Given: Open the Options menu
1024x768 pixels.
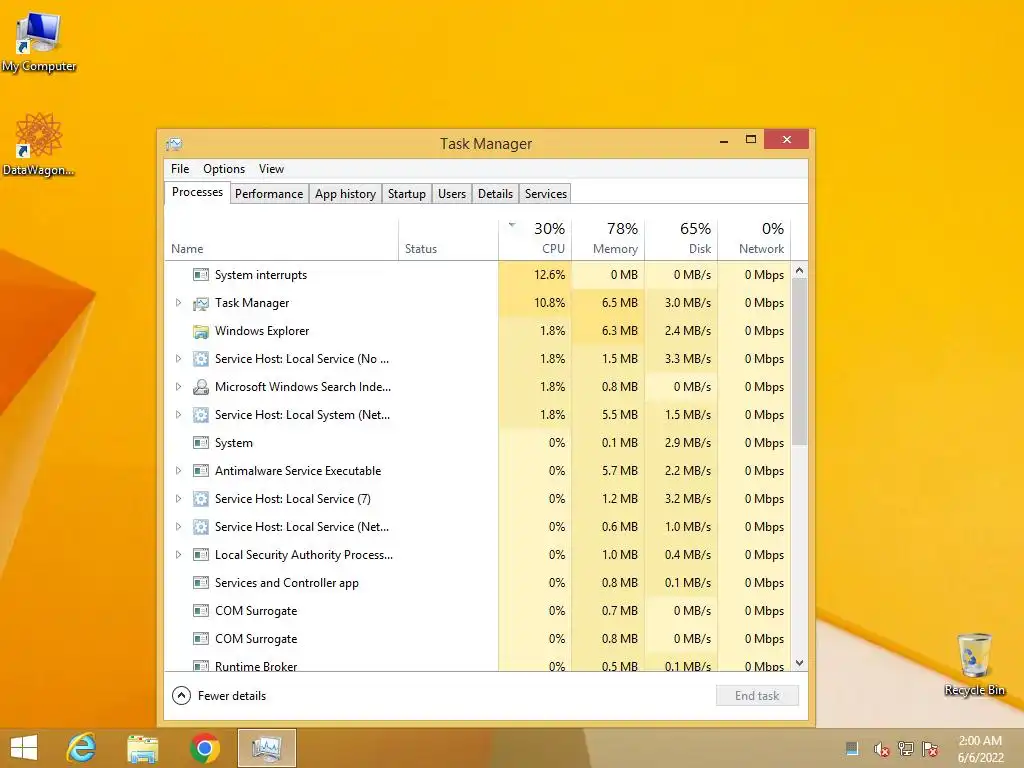Looking at the screenshot, I should 224,168.
